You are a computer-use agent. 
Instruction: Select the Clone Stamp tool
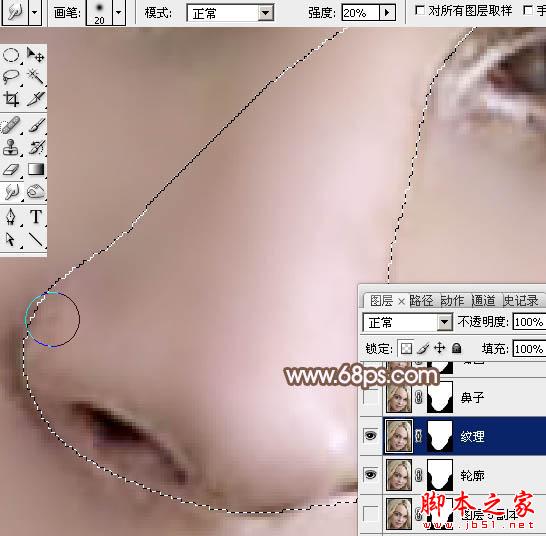point(11,147)
